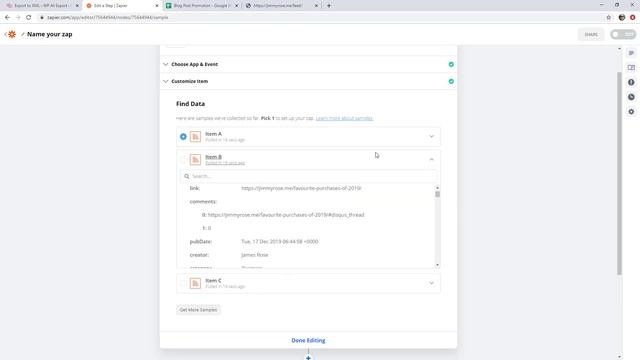Click the Item B list scroll-down arrow

(437, 265)
